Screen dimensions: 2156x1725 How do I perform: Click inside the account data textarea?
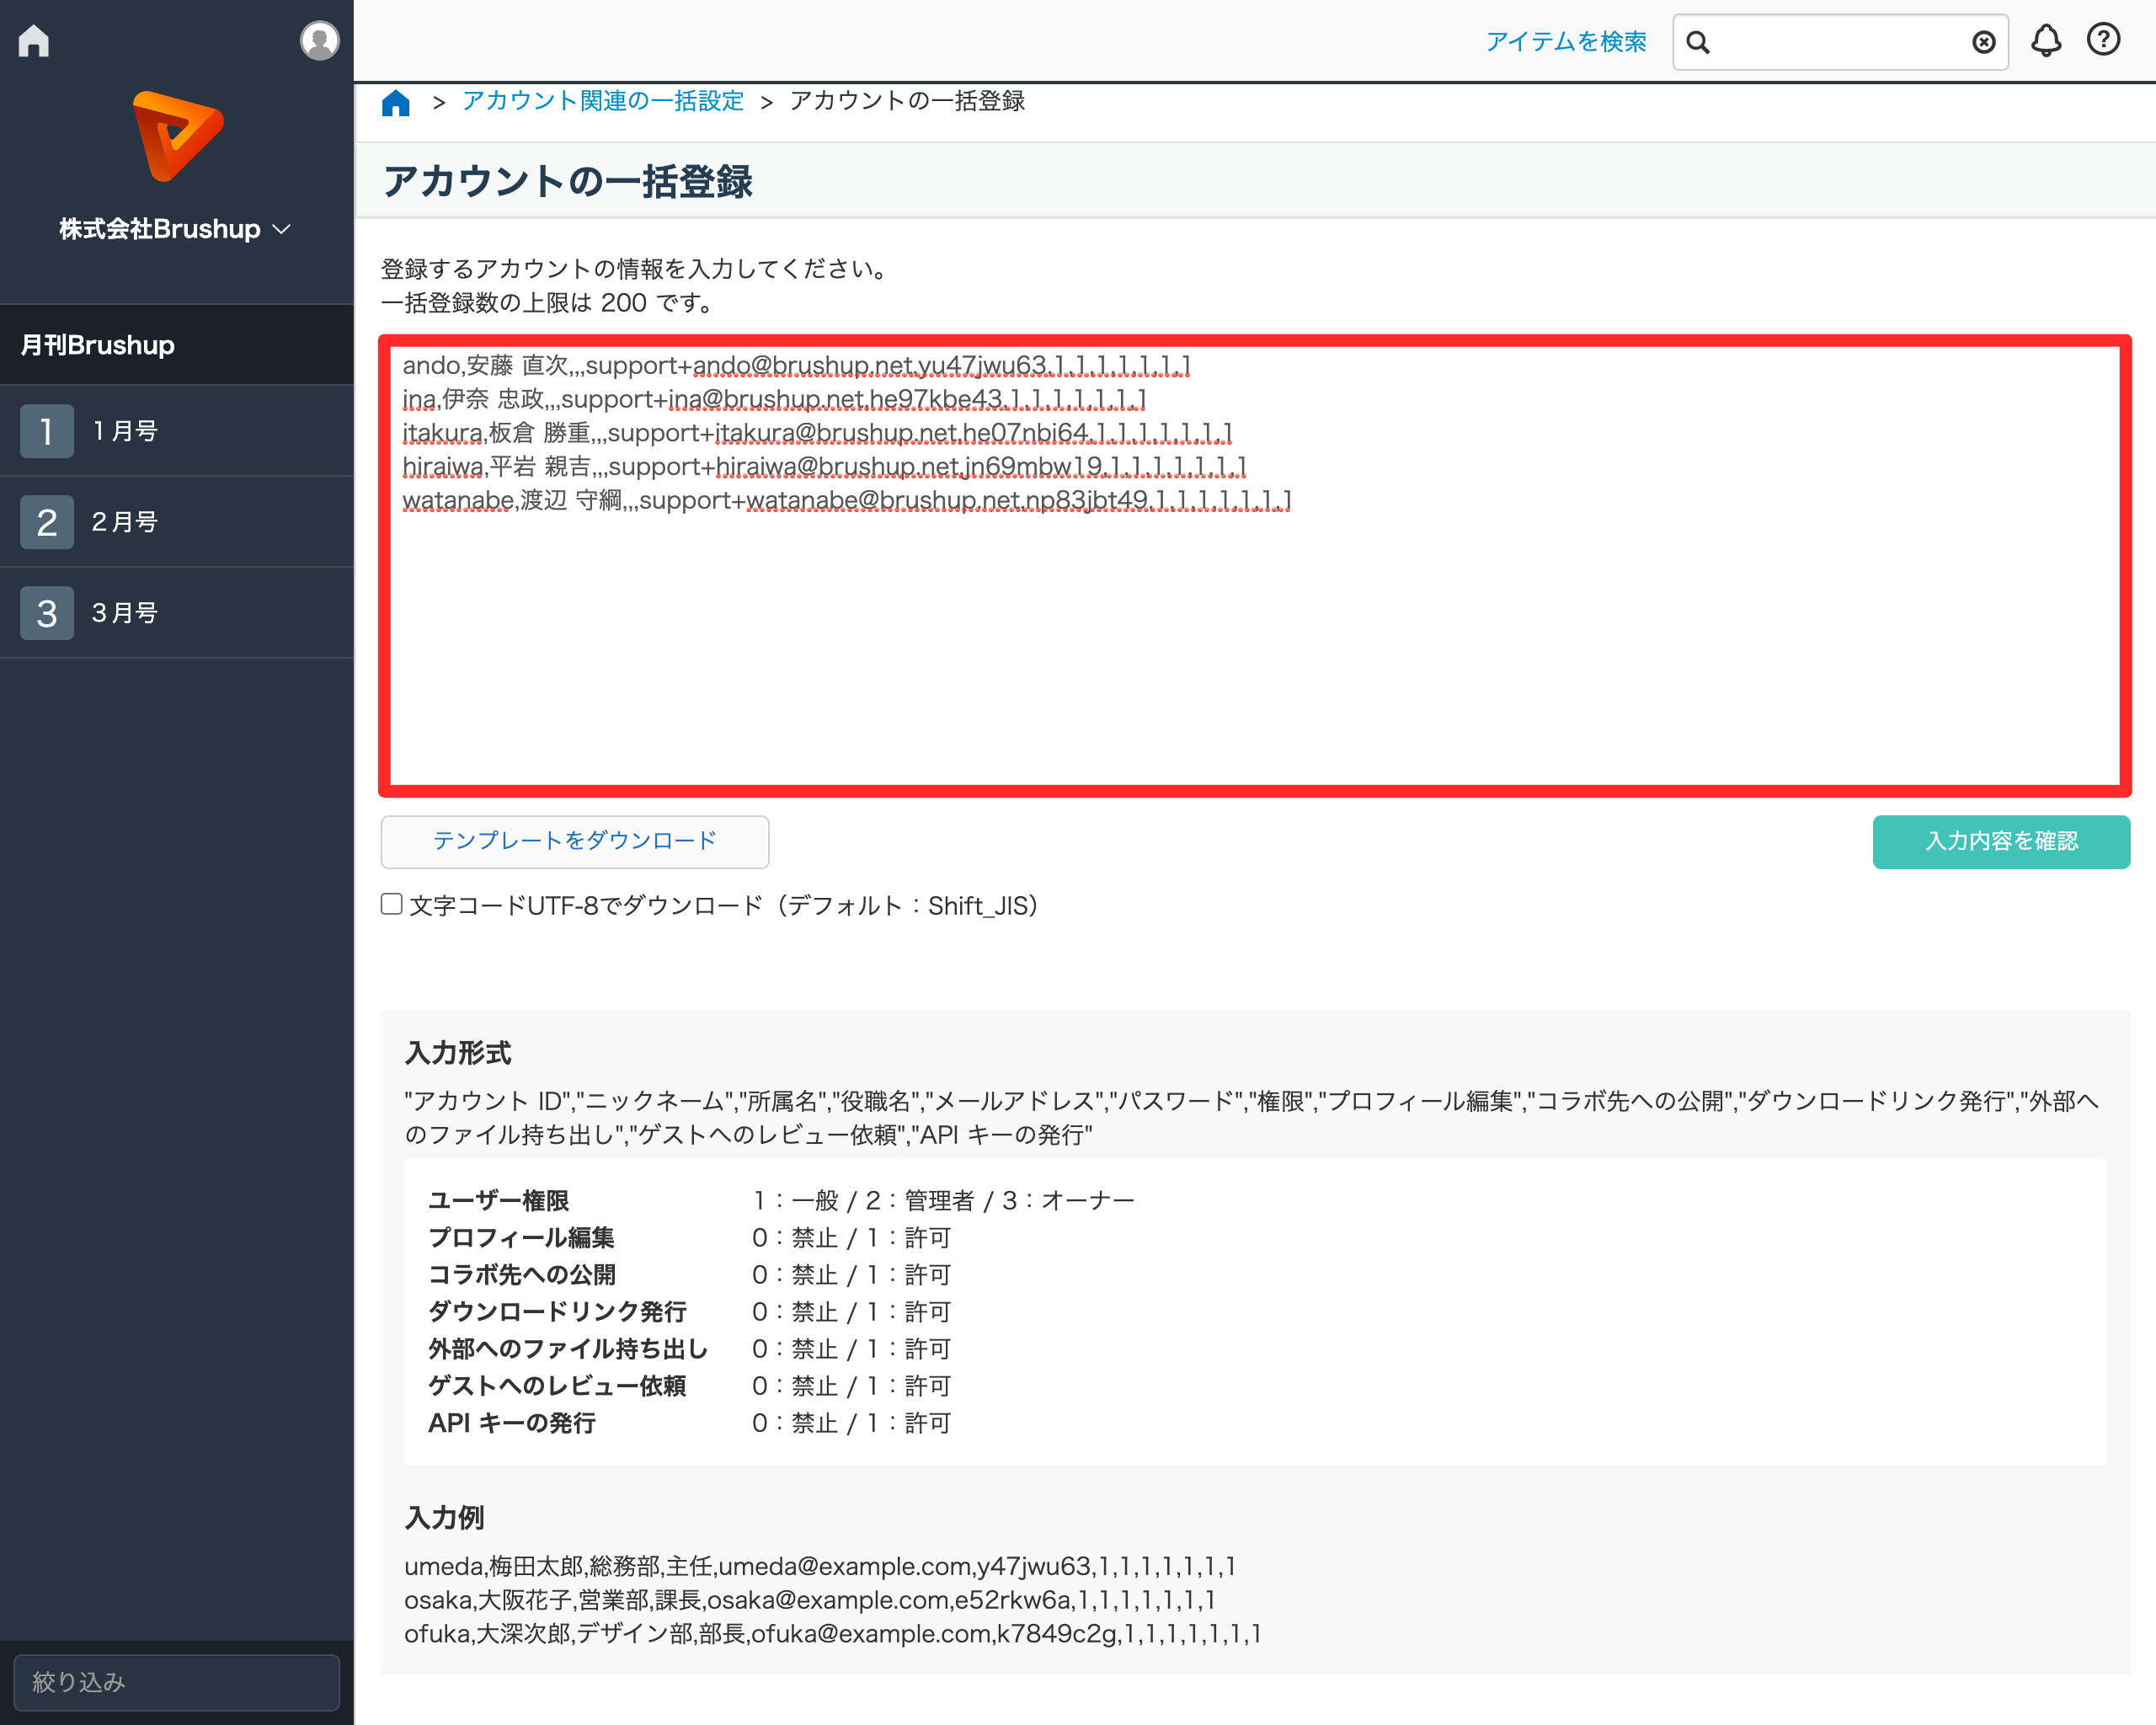(1254, 565)
